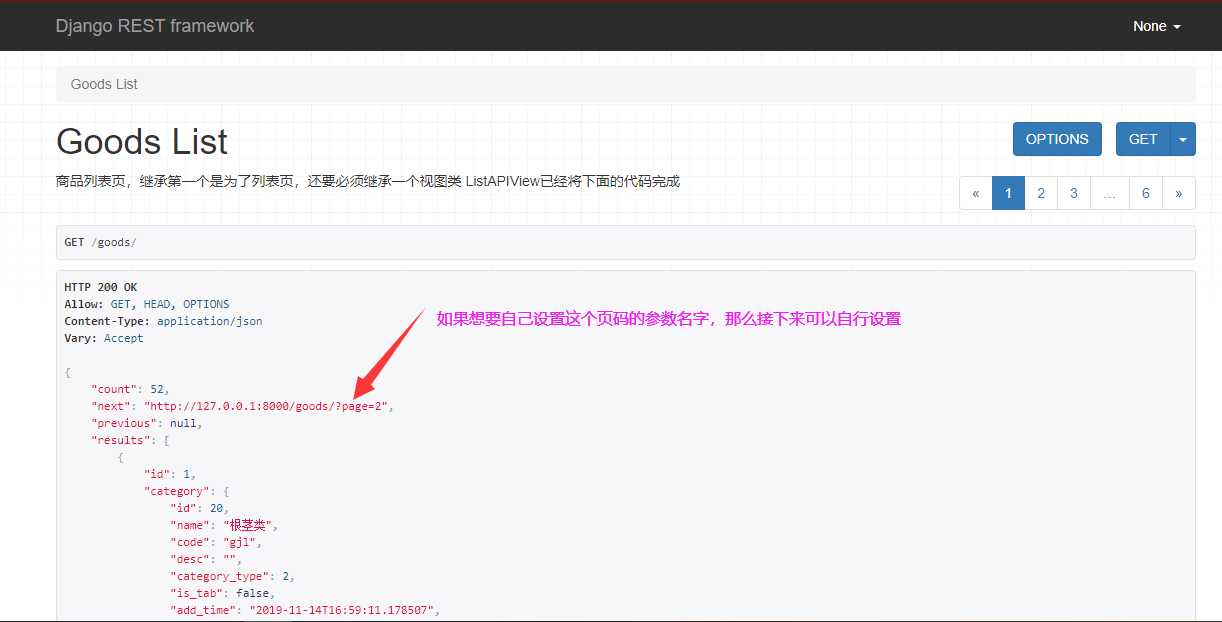
Task: Go to next page with » arrow
Action: pyautogui.click(x=1179, y=193)
